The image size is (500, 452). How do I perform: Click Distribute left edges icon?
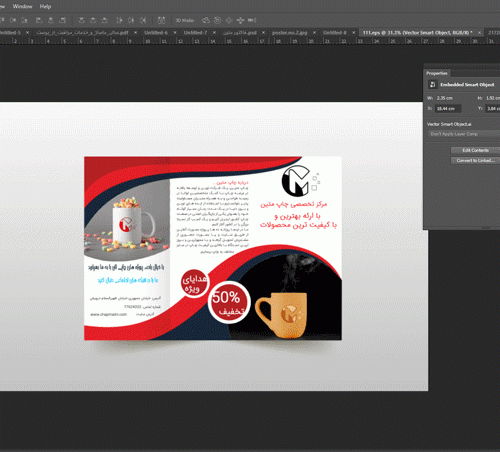(119, 20)
